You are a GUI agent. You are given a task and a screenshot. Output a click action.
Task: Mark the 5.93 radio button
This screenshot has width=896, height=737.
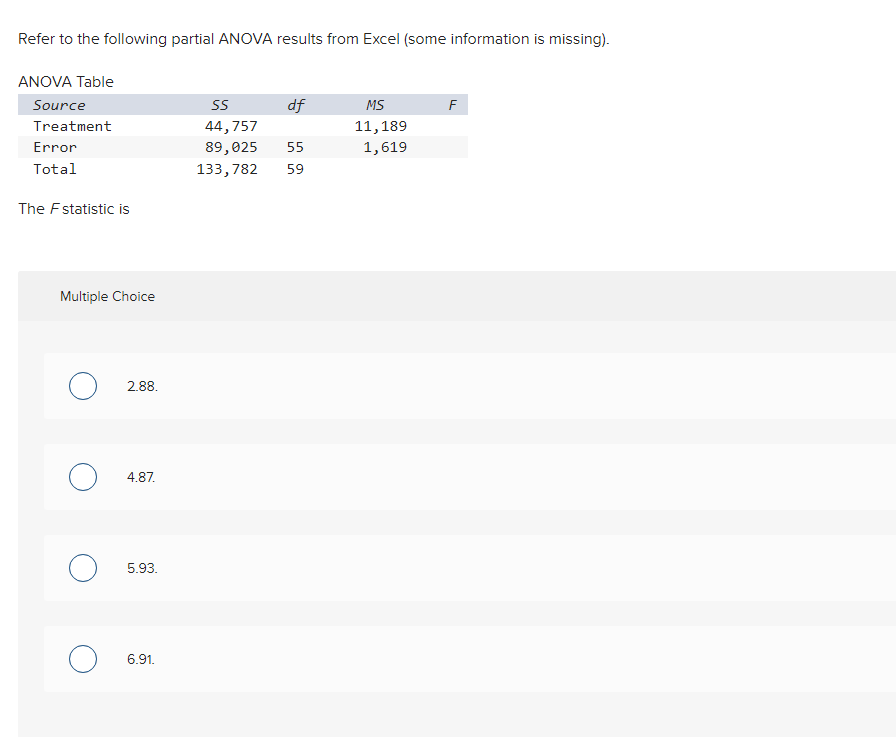tap(83, 568)
